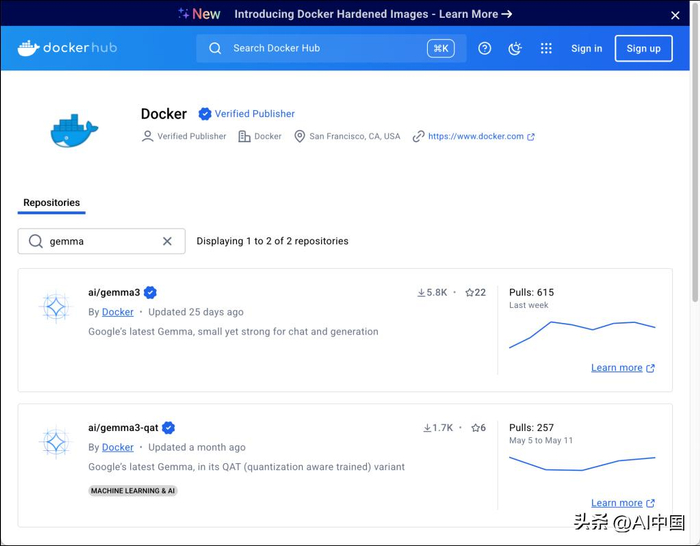700x546 pixels.
Task: Click the star count 22 icon
Action: [x=469, y=293]
